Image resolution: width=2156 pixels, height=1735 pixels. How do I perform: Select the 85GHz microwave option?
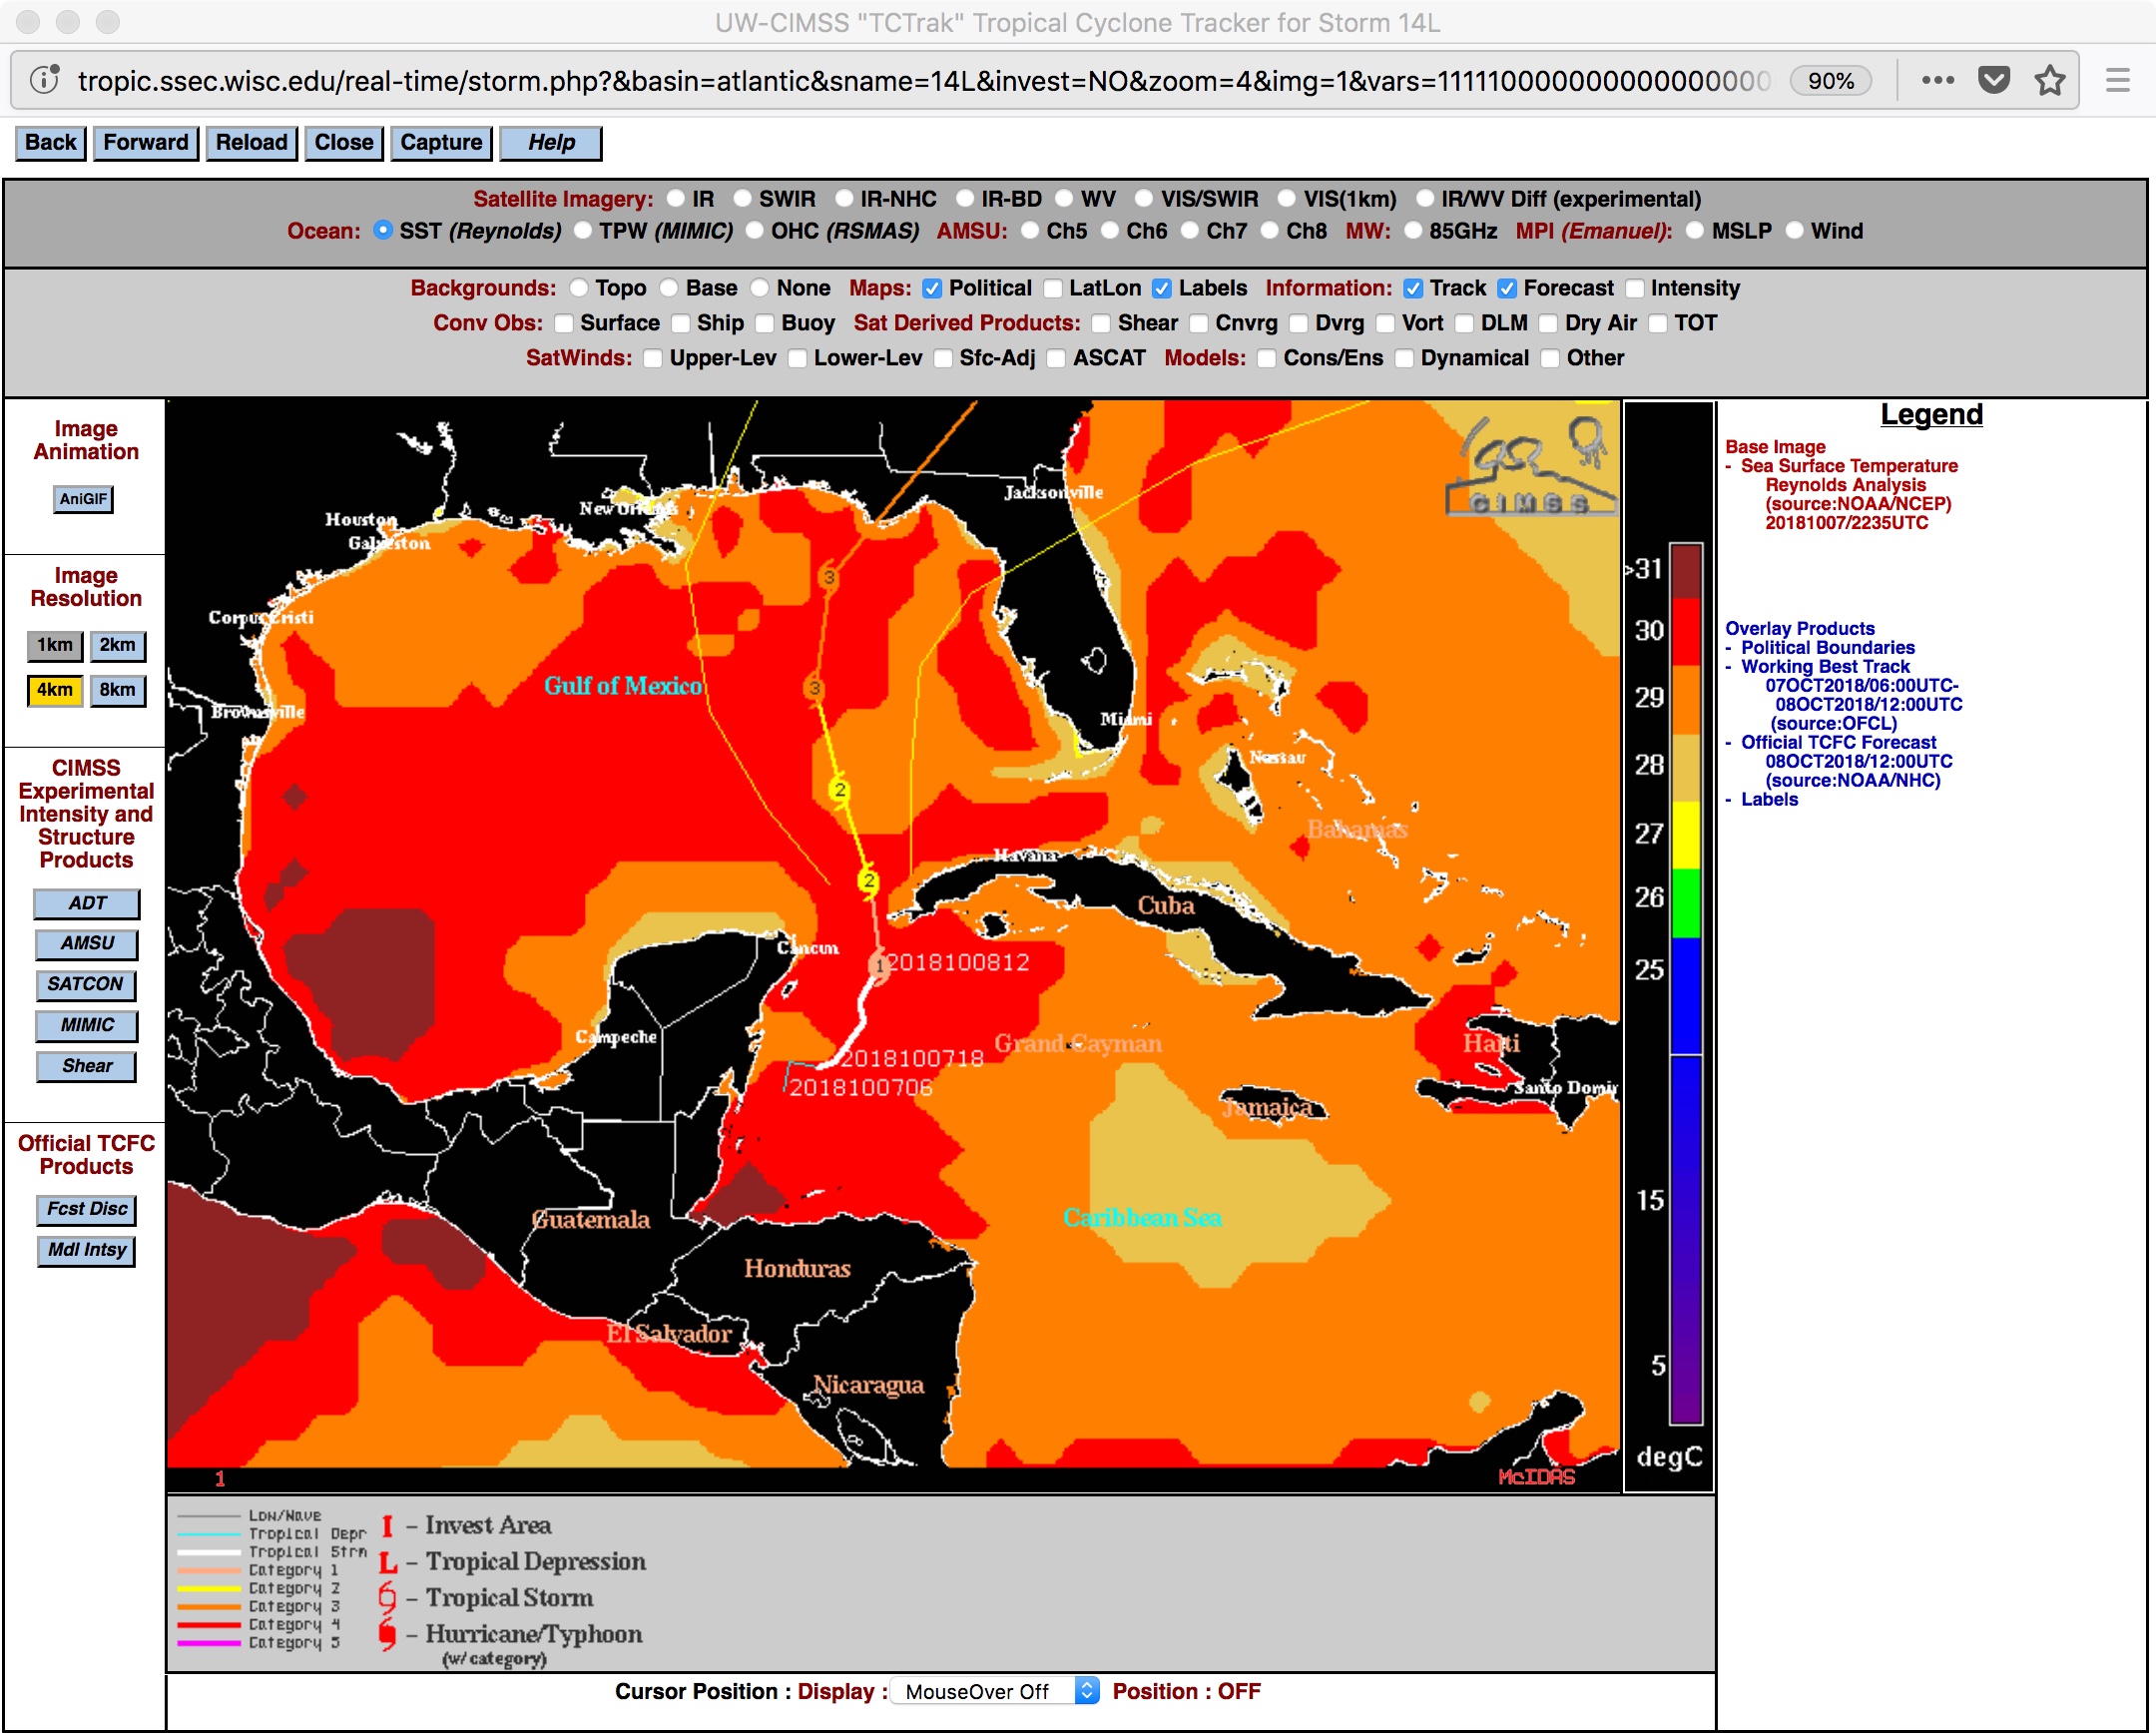tap(1413, 231)
